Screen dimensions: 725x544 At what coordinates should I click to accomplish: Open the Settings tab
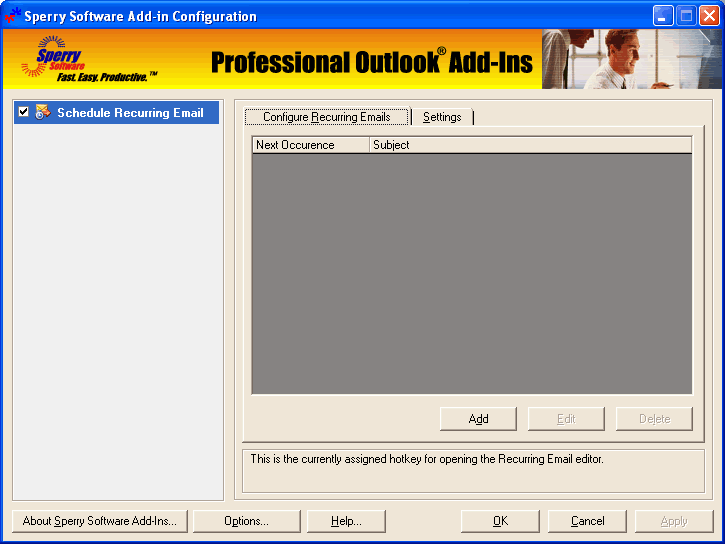pyautogui.click(x=442, y=117)
